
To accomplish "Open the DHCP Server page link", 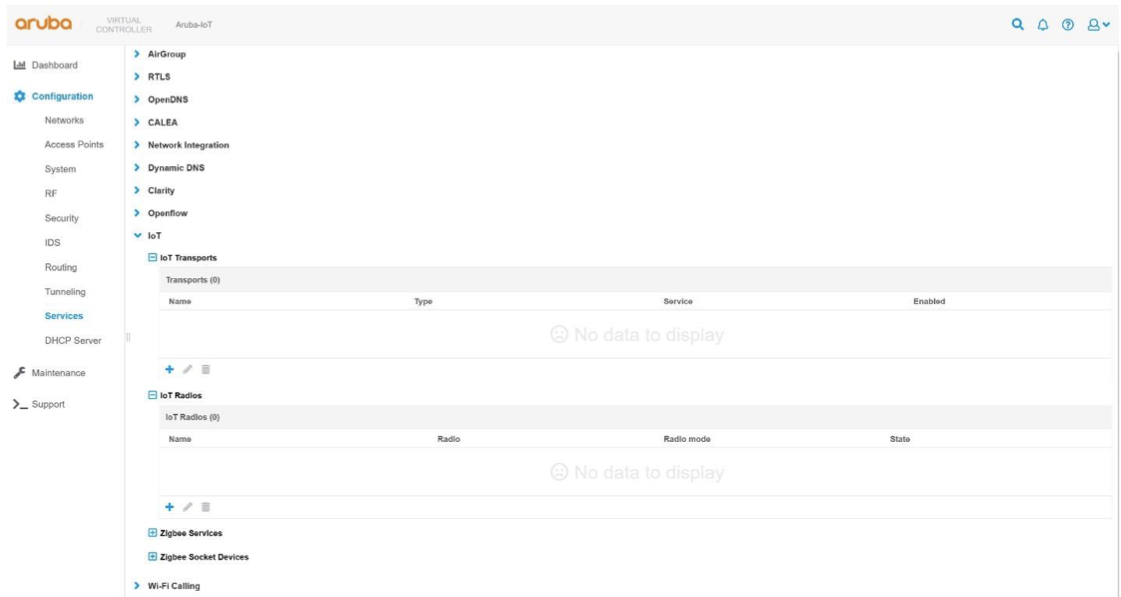I will tap(73, 341).
